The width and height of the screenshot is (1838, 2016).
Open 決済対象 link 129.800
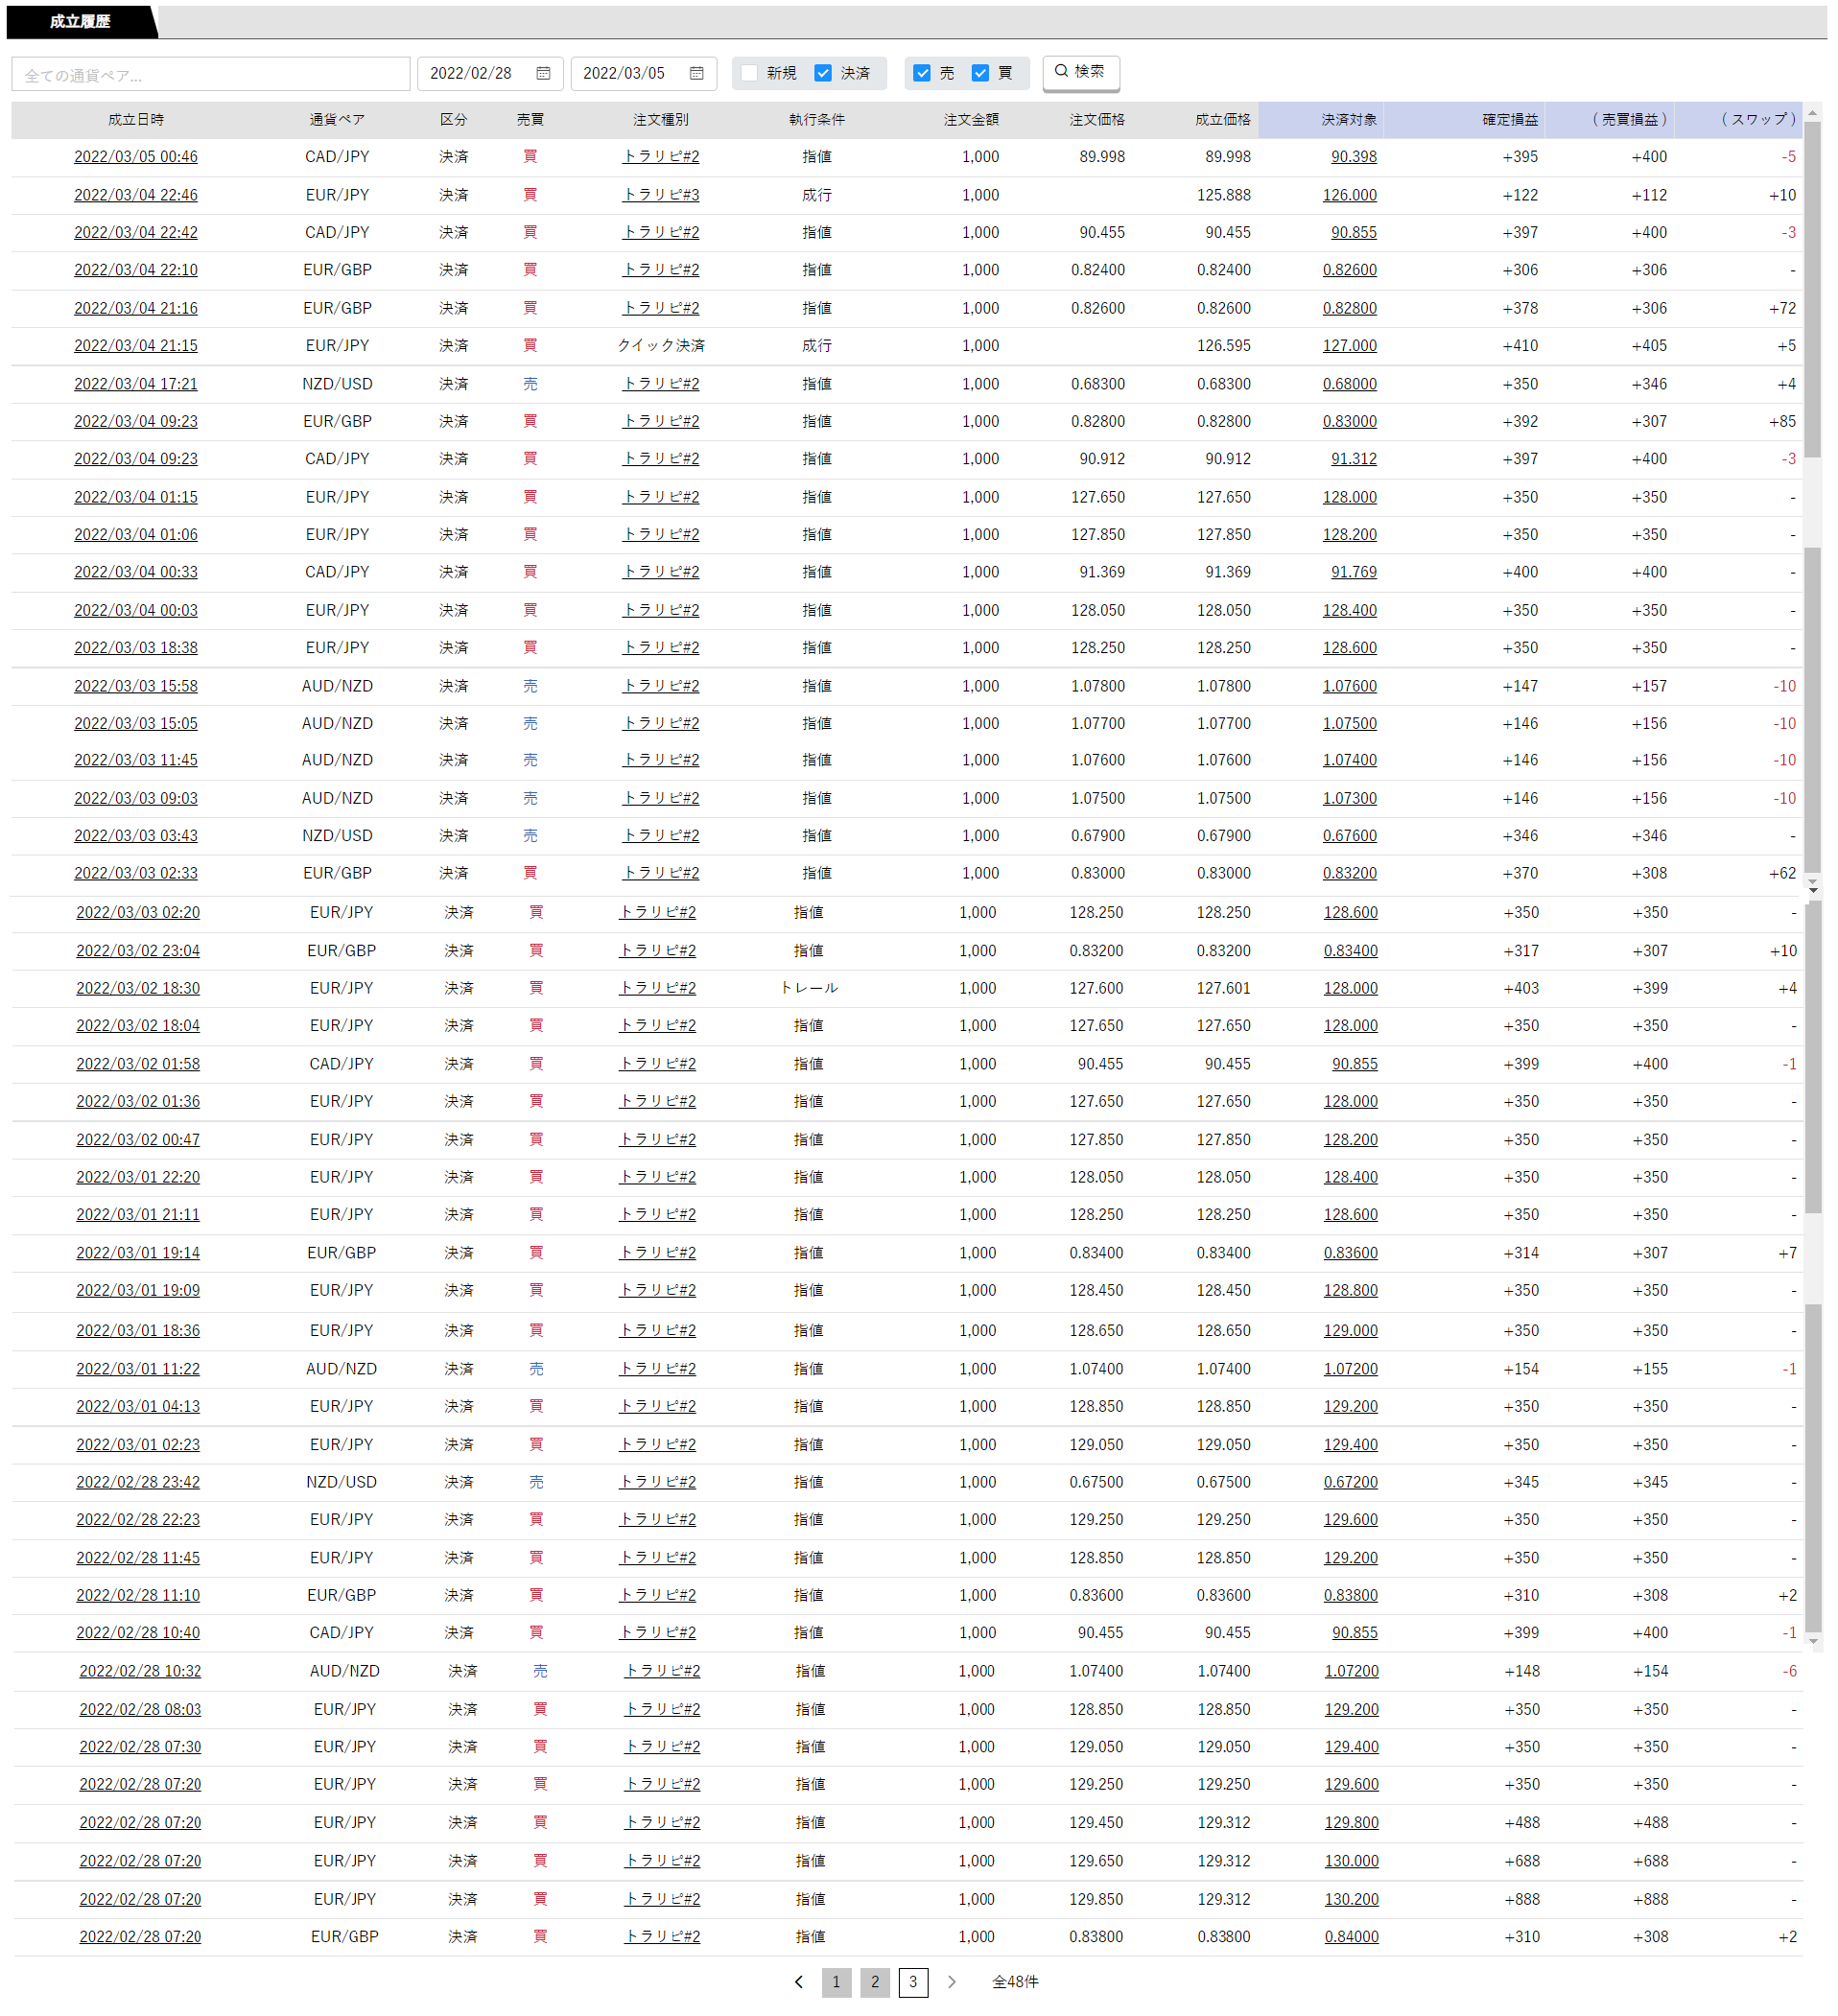coord(1351,1822)
